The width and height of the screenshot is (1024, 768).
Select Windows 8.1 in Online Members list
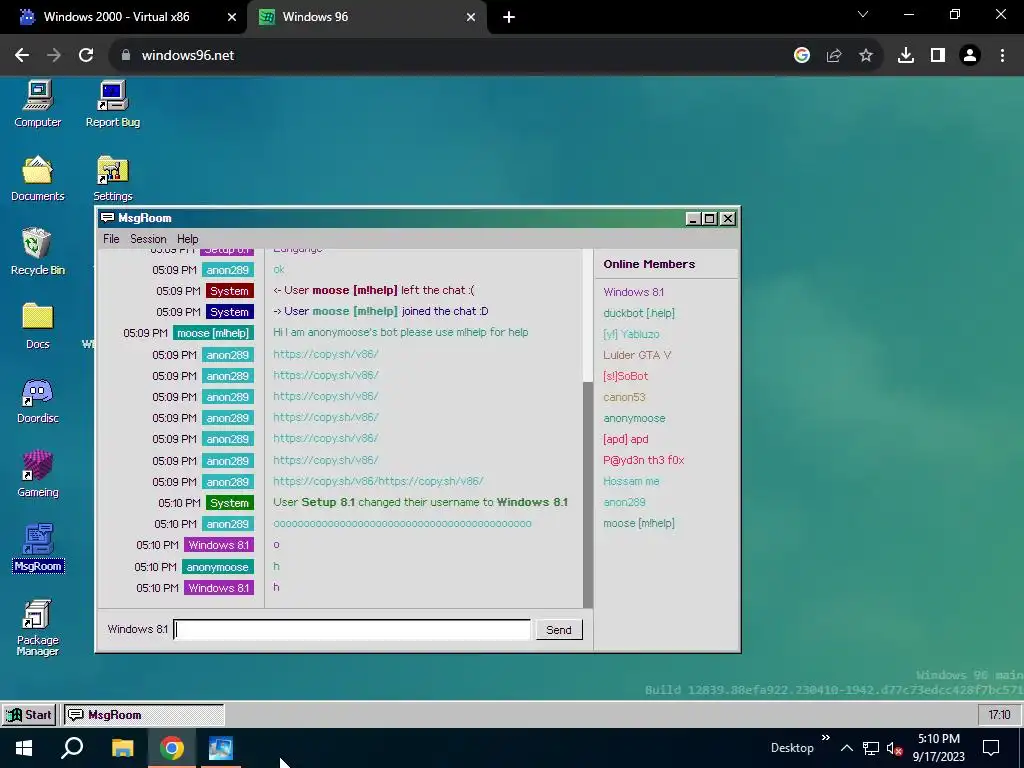pos(633,292)
